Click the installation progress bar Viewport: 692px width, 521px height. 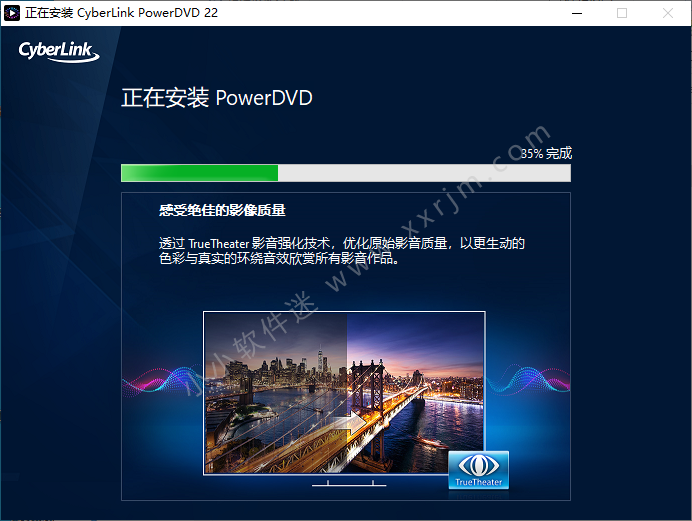pyautogui.click(x=346, y=173)
